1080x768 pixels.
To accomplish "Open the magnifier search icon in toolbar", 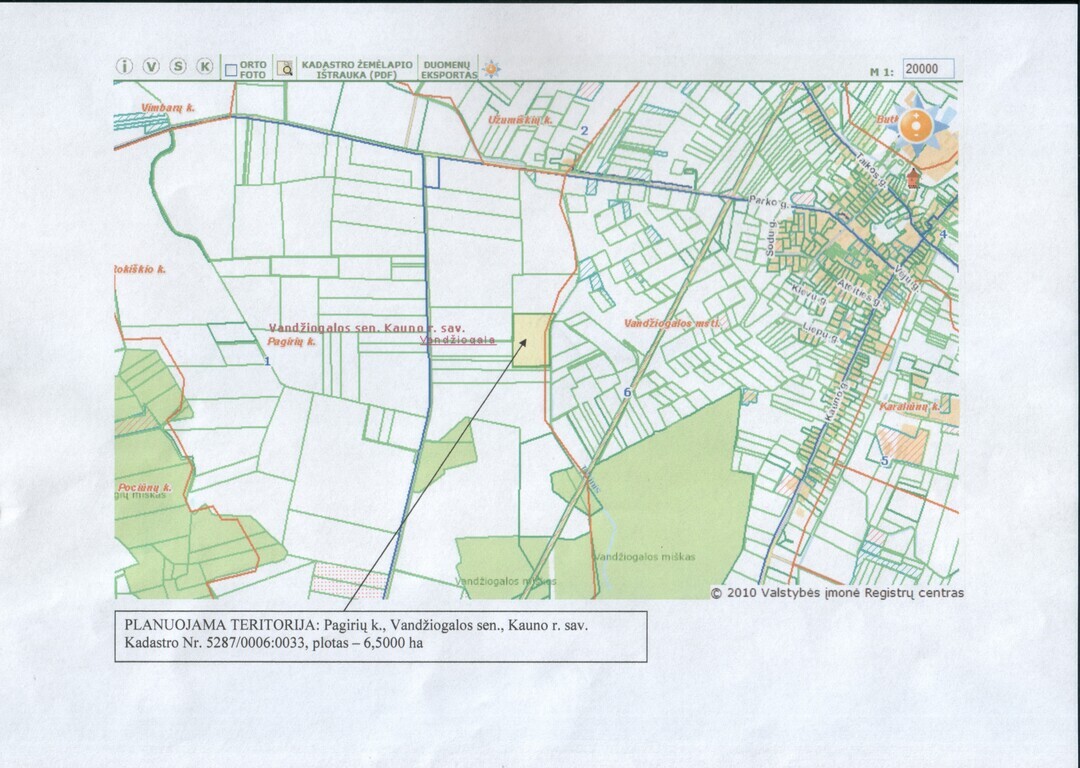I will 285,68.
